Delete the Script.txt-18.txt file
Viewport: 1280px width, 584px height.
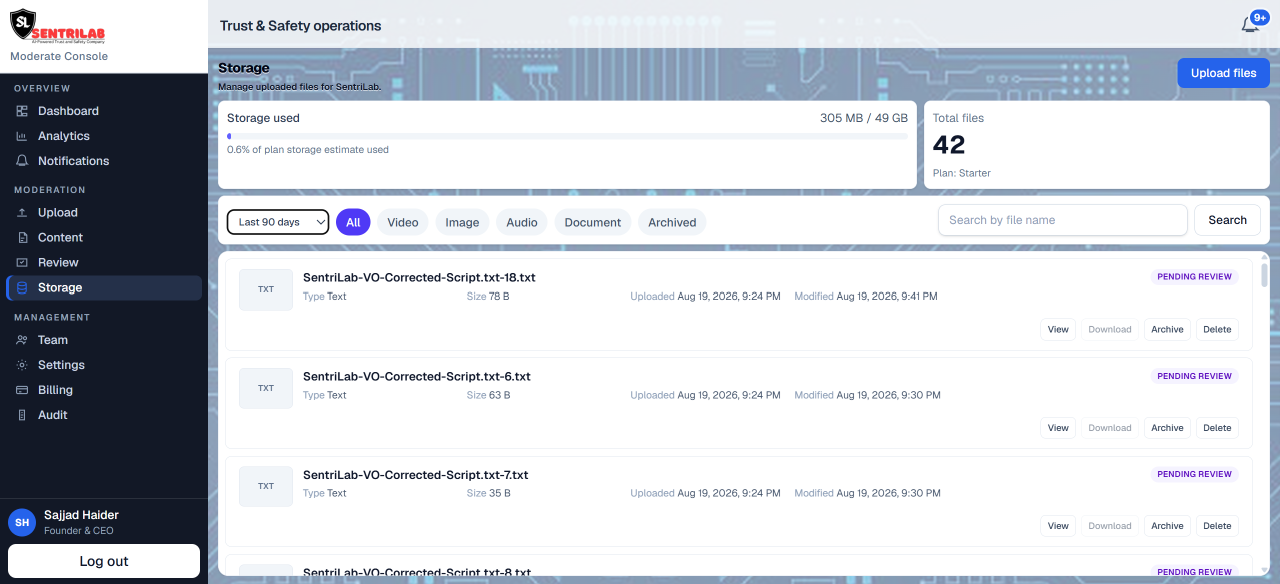(1217, 329)
